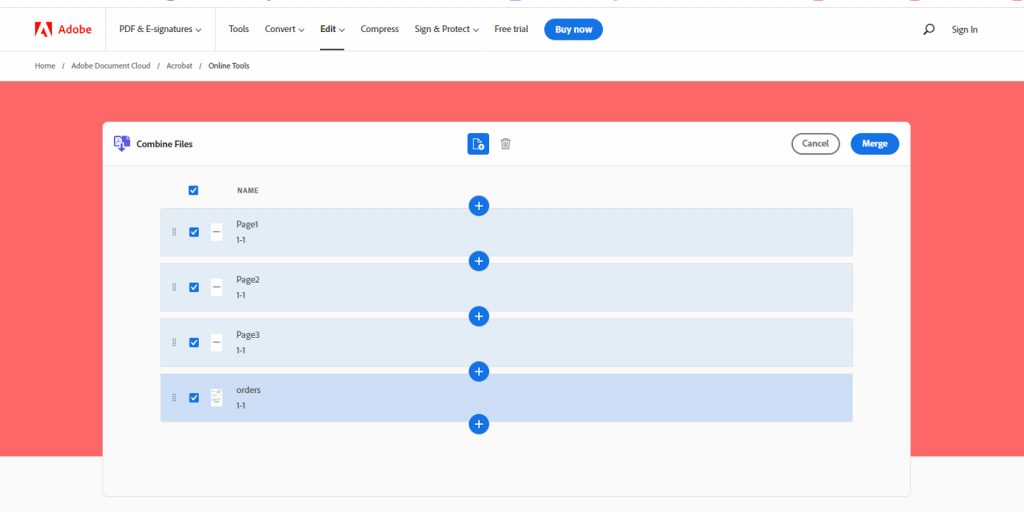Click the search magnifier icon
The image size is (1024, 512).
tap(929, 29)
